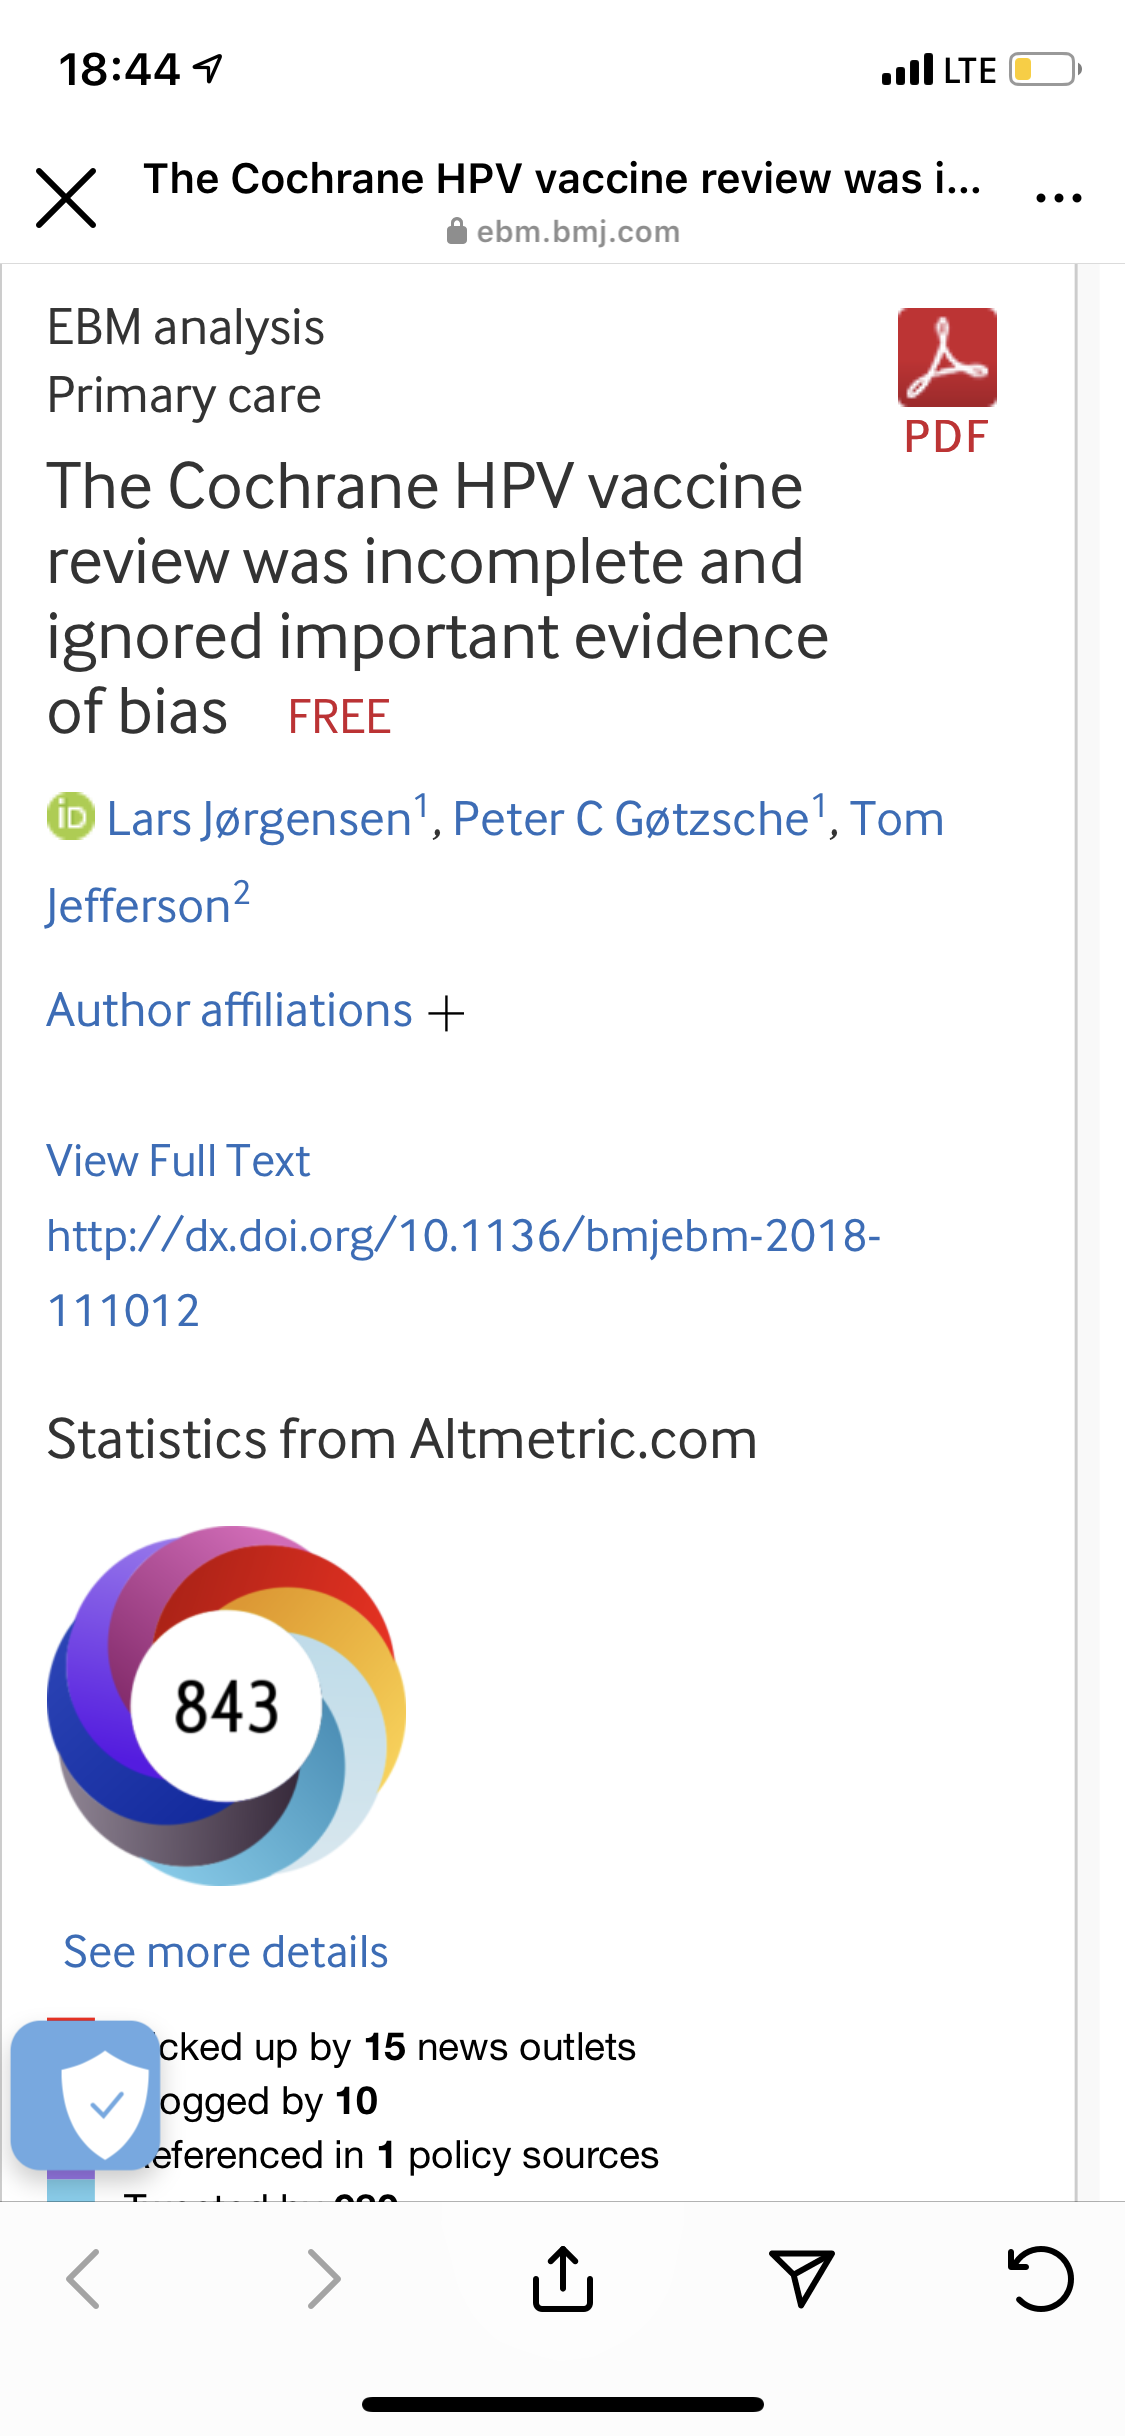Screen dimensions: 1125x2436
Task: Go back with the left chevron
Action: pyautogui.click(x=83, y=2278)
